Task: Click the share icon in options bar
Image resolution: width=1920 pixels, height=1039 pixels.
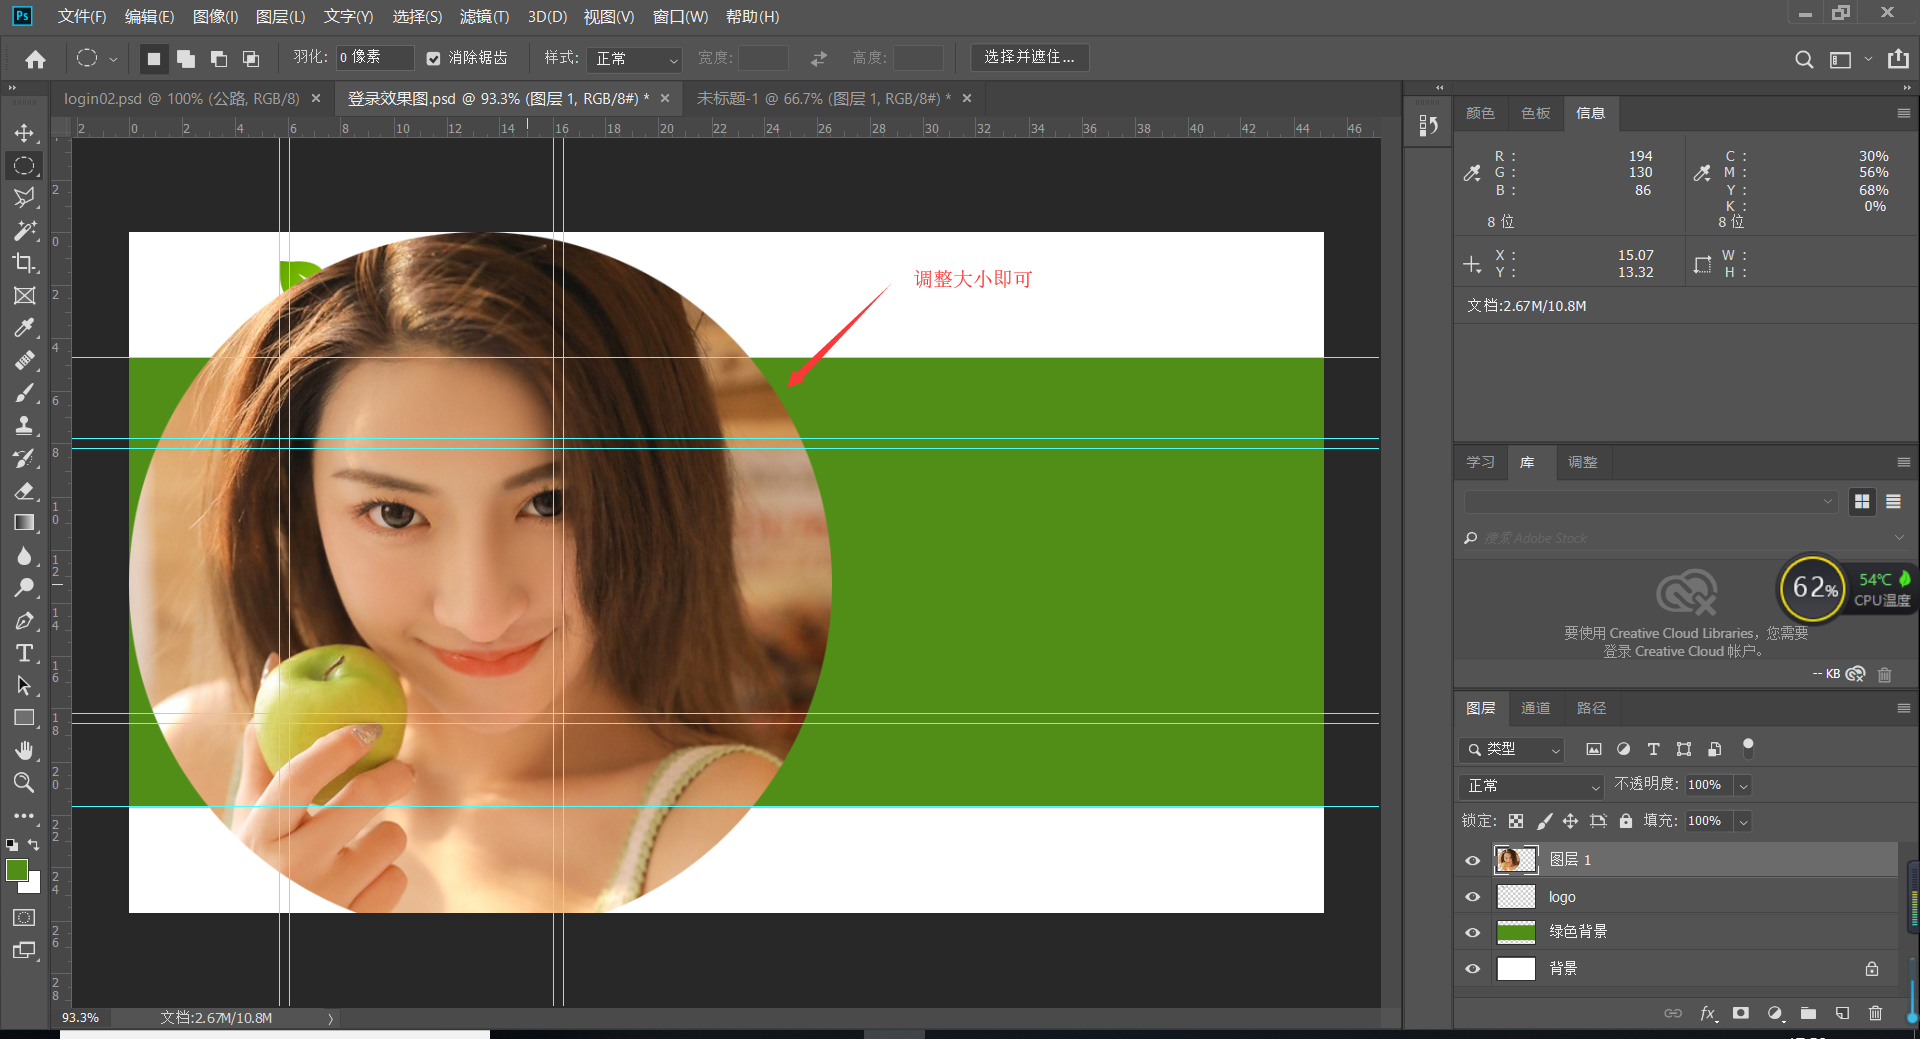Action: 1898,59
